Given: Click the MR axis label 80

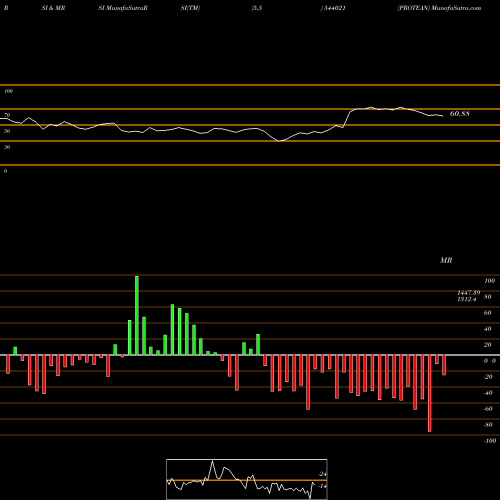Looking at the screenshot, I should click(488, 297).
